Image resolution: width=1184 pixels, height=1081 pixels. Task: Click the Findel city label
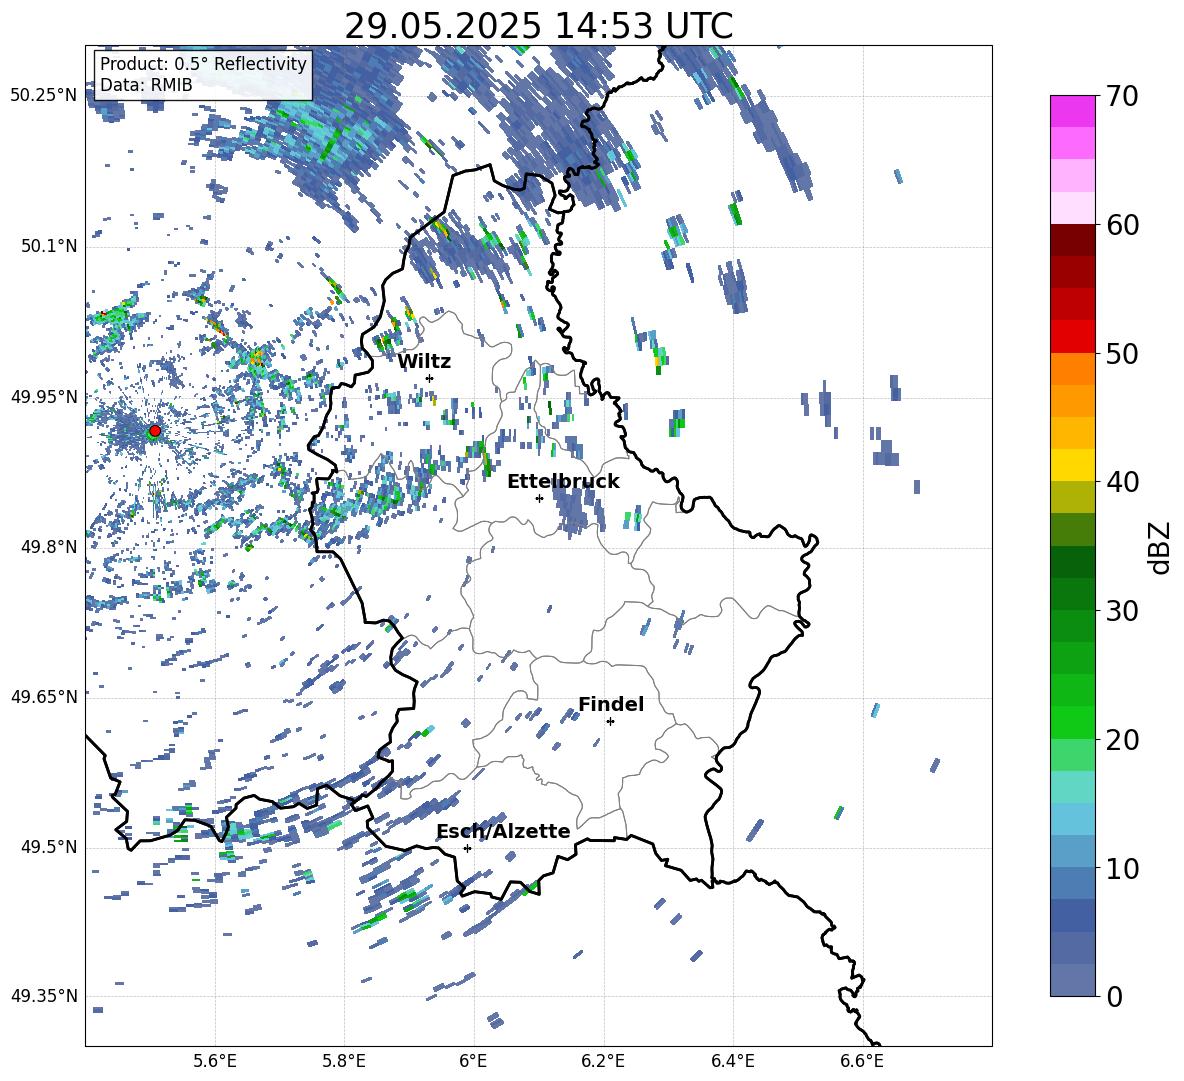[x=611, y=704]
